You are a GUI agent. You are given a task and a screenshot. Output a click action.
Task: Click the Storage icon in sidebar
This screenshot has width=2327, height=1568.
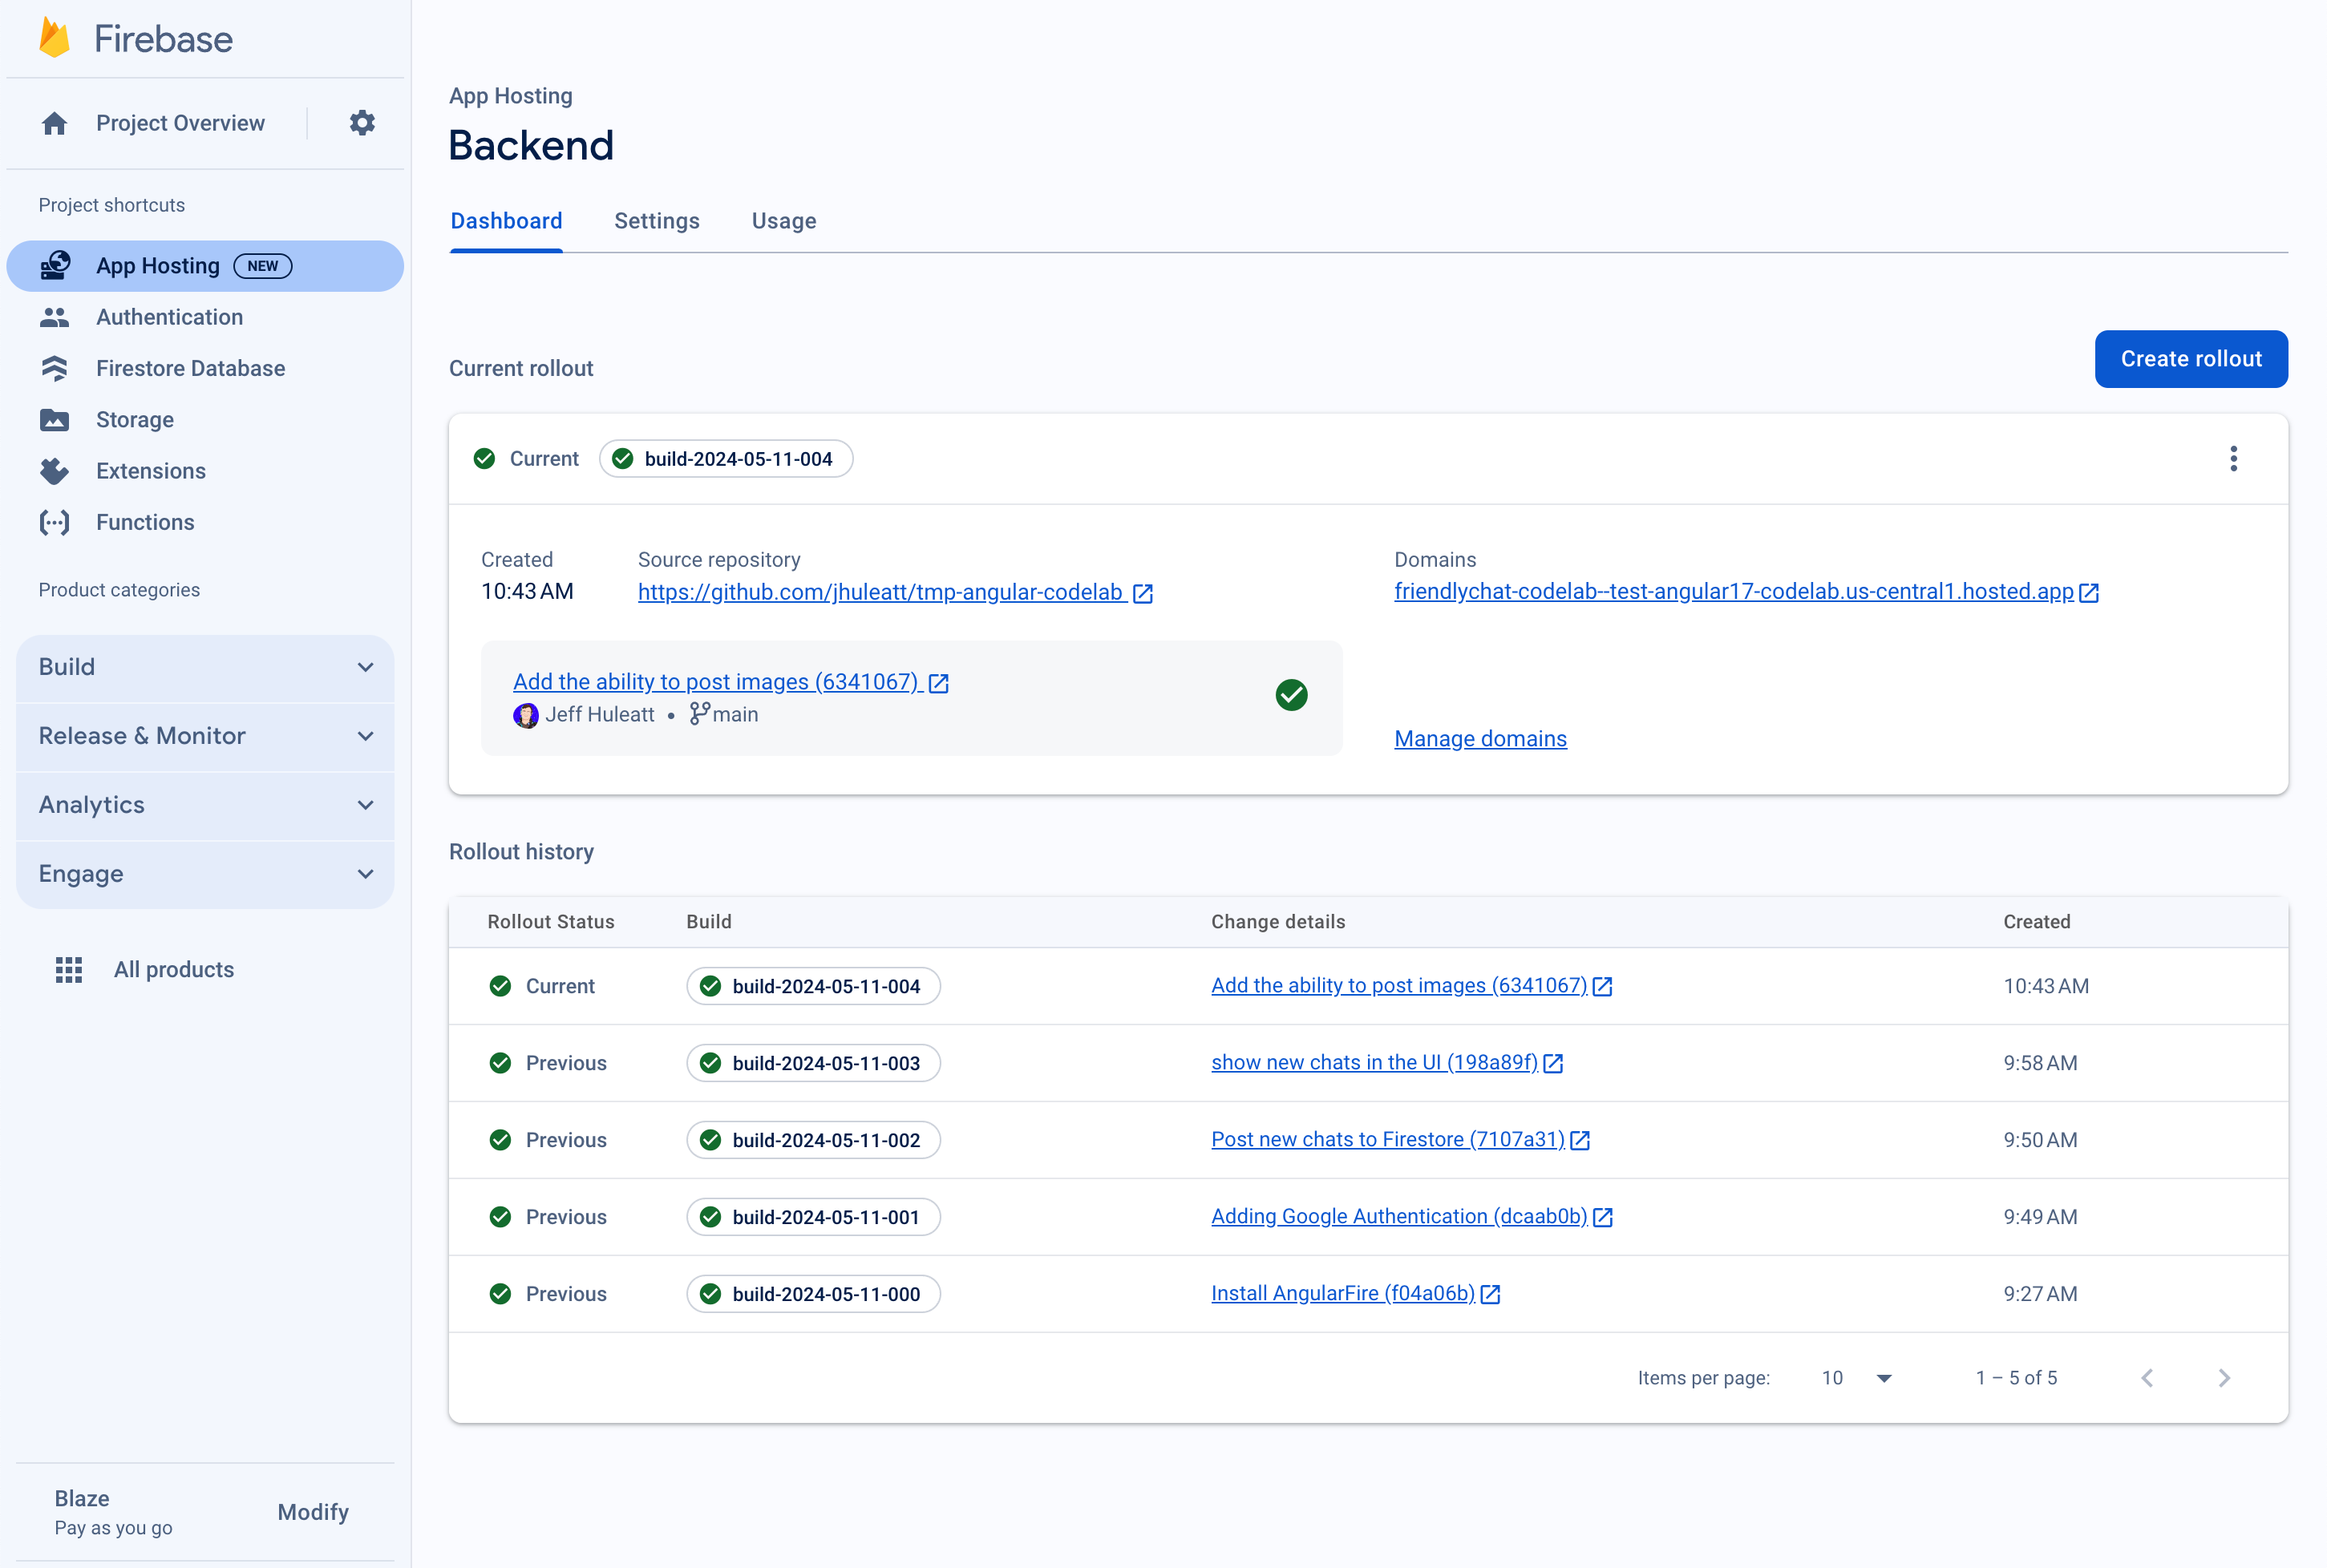(56, 420)
